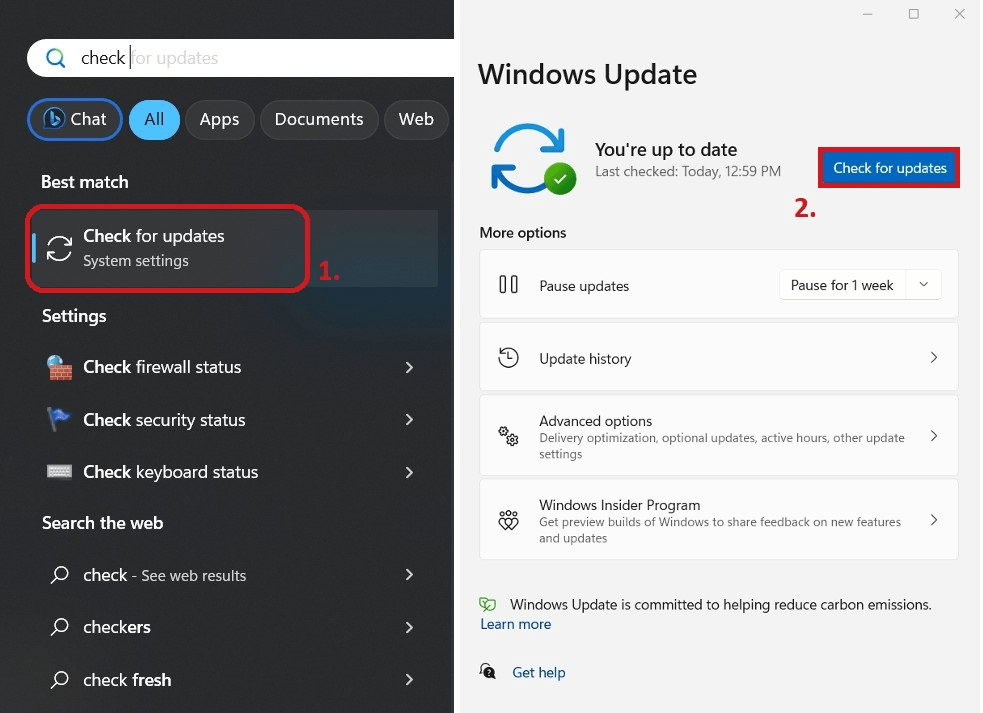Click the keyboard icon next to keyboard status

point(59,472)
